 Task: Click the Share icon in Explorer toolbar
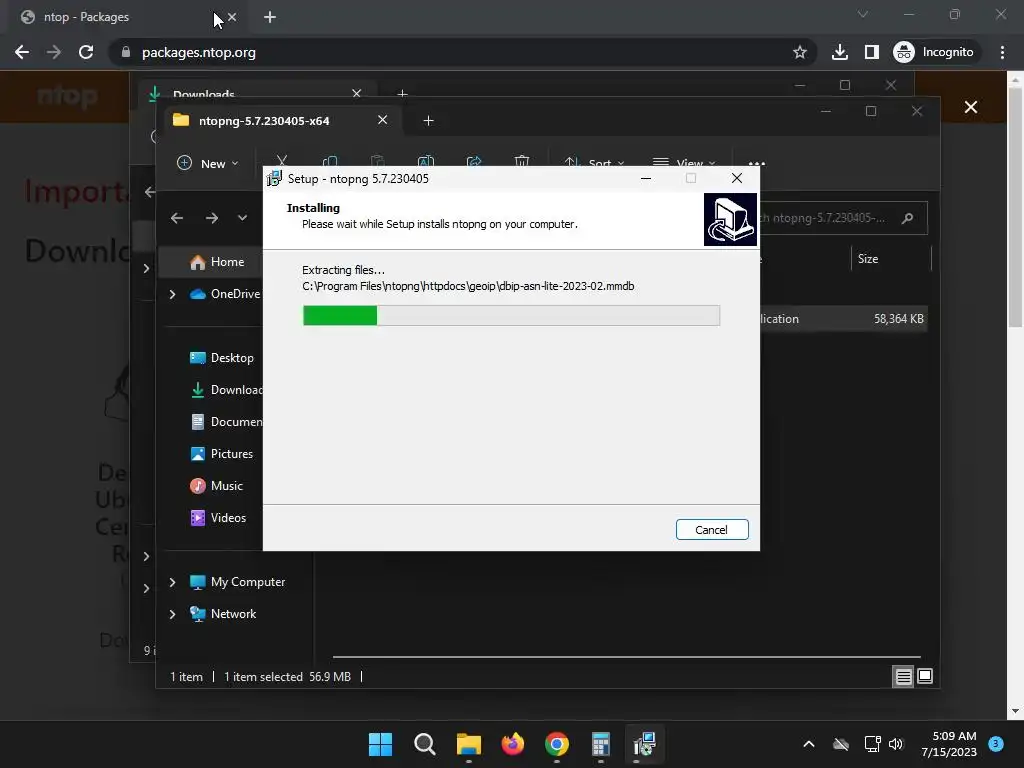[x=474, y=161]
